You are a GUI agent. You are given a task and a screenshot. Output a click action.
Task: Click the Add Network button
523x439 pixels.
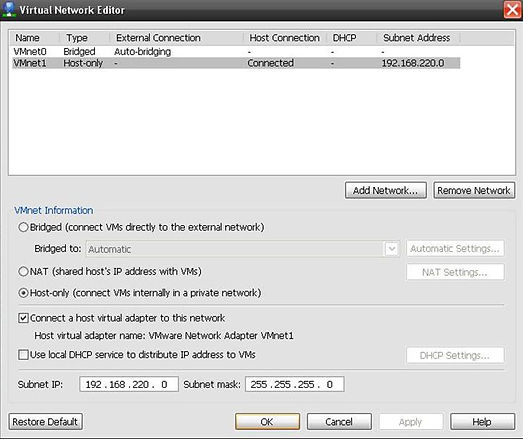click(x=386, y=190)
